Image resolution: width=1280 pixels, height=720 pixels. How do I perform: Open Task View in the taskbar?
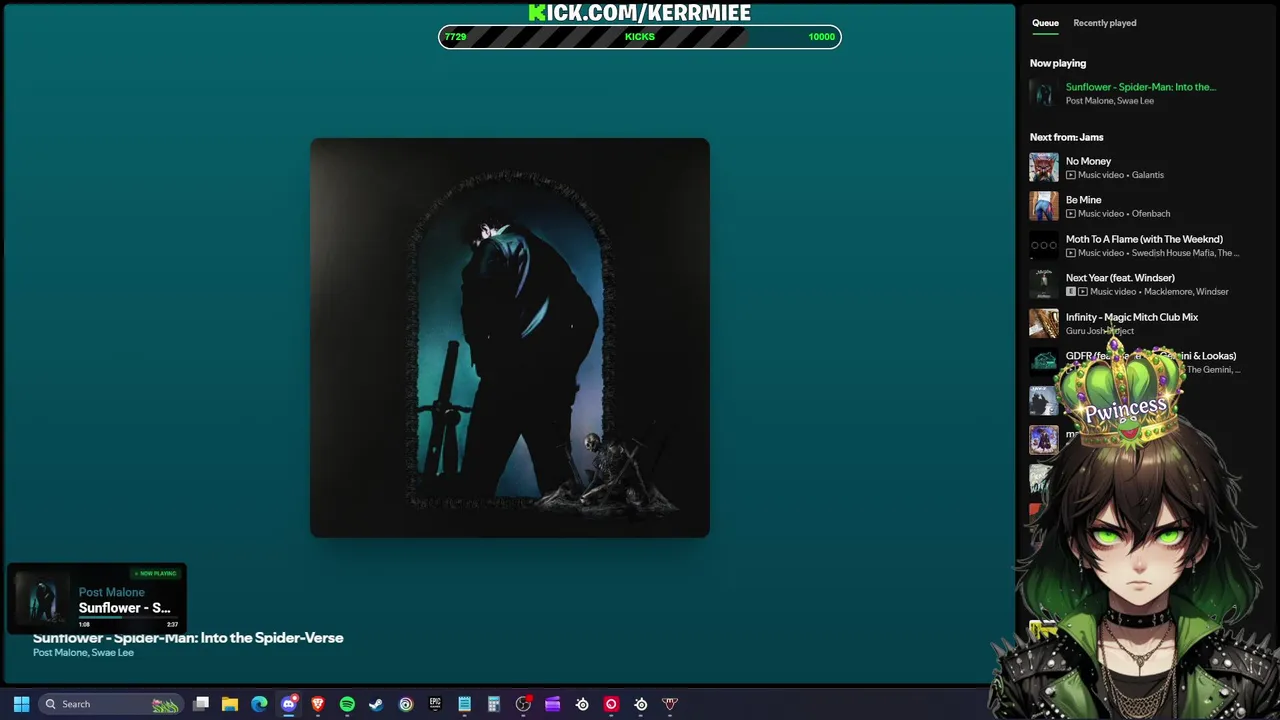201,704
